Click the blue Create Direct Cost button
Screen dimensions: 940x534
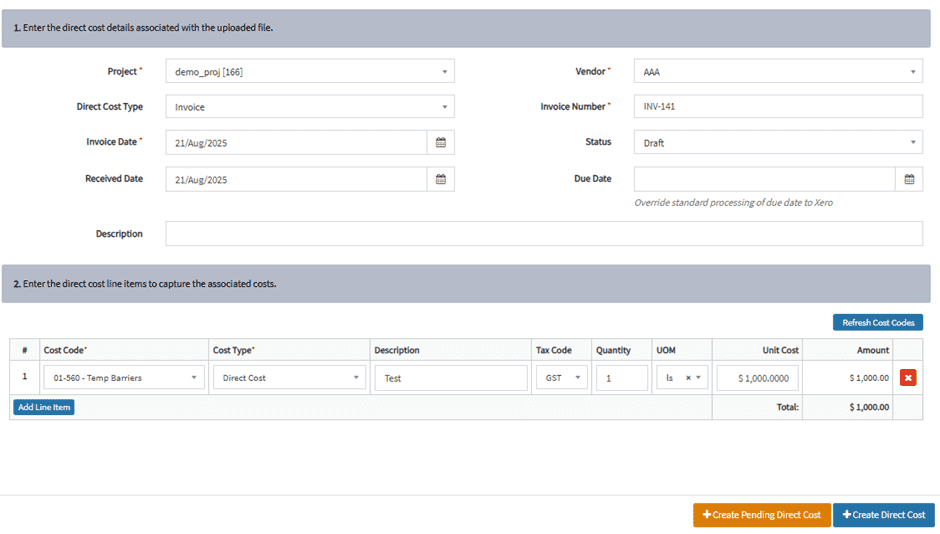[x=883, y=515]
